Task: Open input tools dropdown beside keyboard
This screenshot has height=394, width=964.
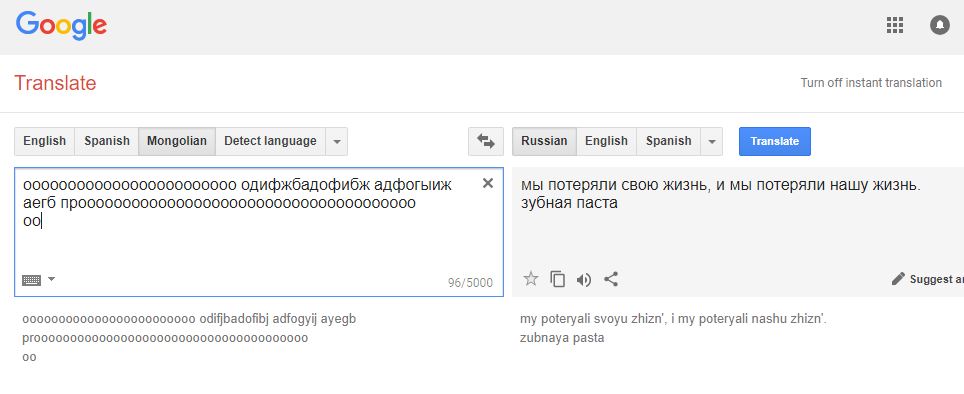Action: pos(52,279)
